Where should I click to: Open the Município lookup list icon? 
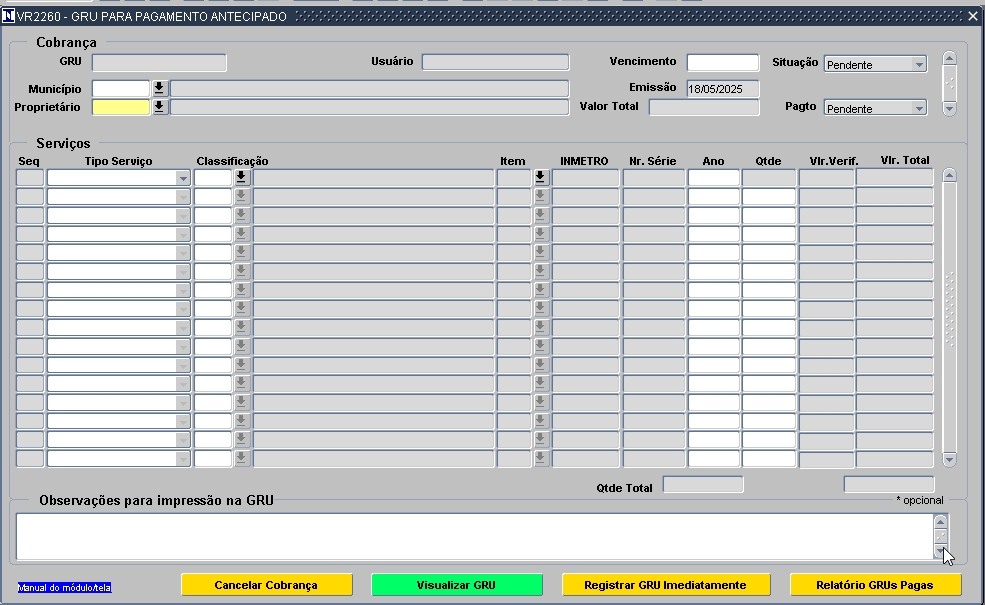click(159, 88)
